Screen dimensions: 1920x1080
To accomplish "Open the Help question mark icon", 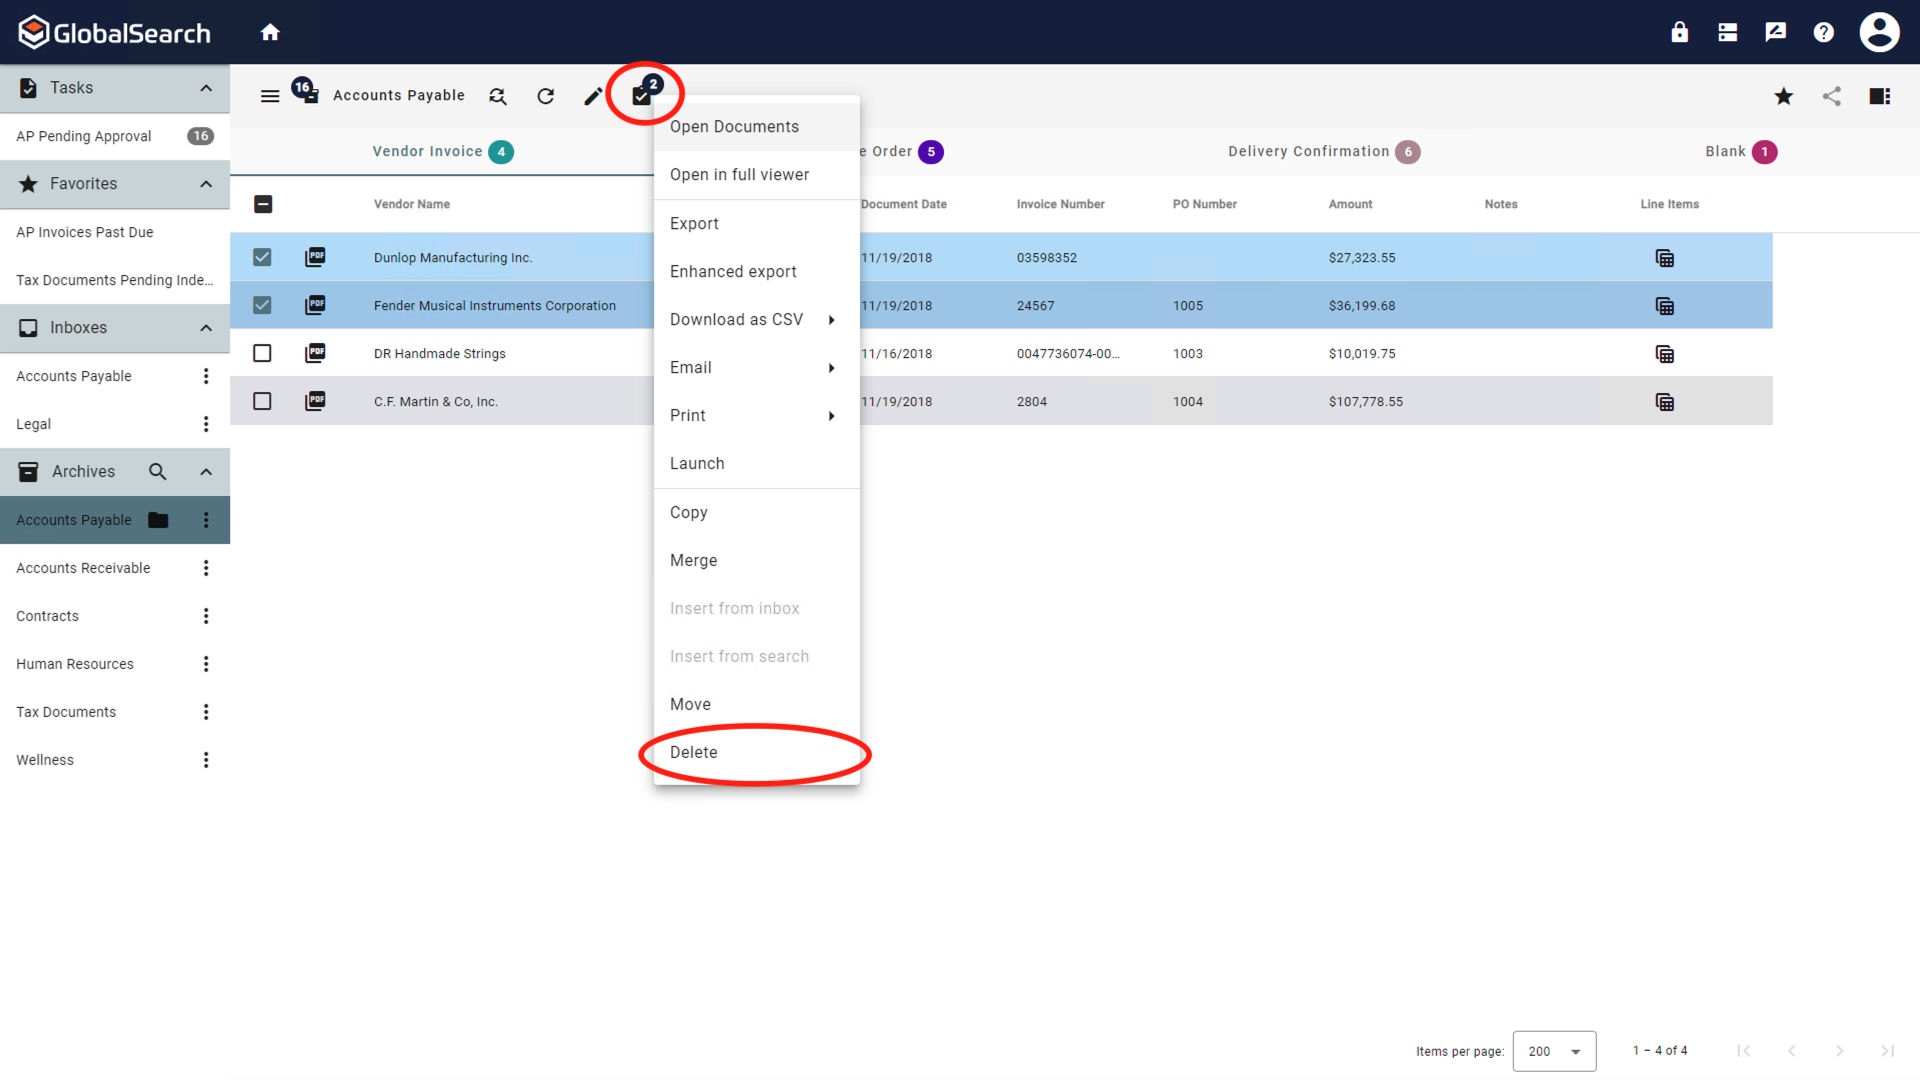I will (x=1823, y=31).
